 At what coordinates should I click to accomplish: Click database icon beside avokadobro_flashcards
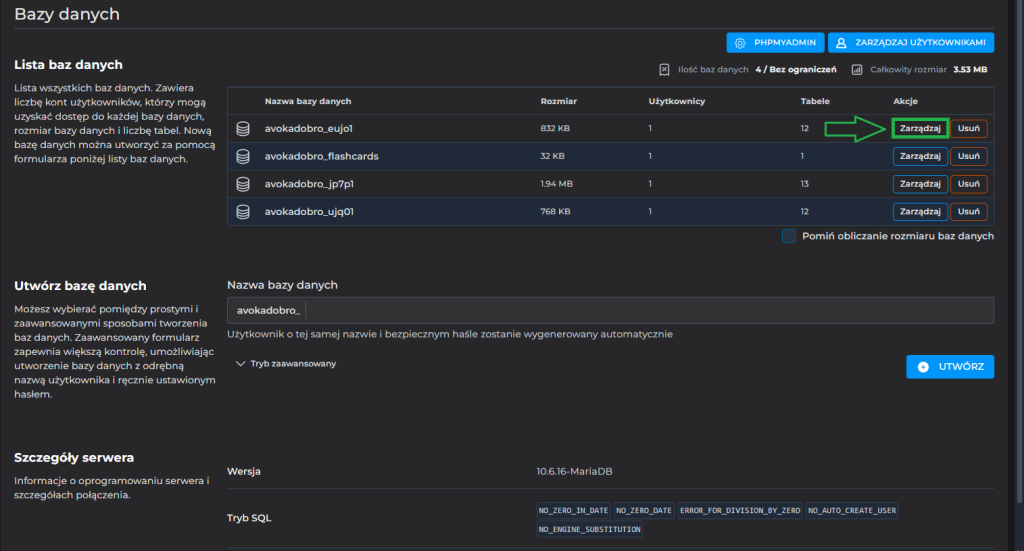[242, 156]
